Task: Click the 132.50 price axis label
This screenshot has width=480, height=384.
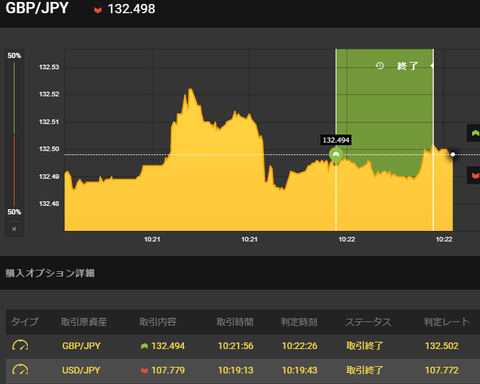Action: click(x=49, y=149)
